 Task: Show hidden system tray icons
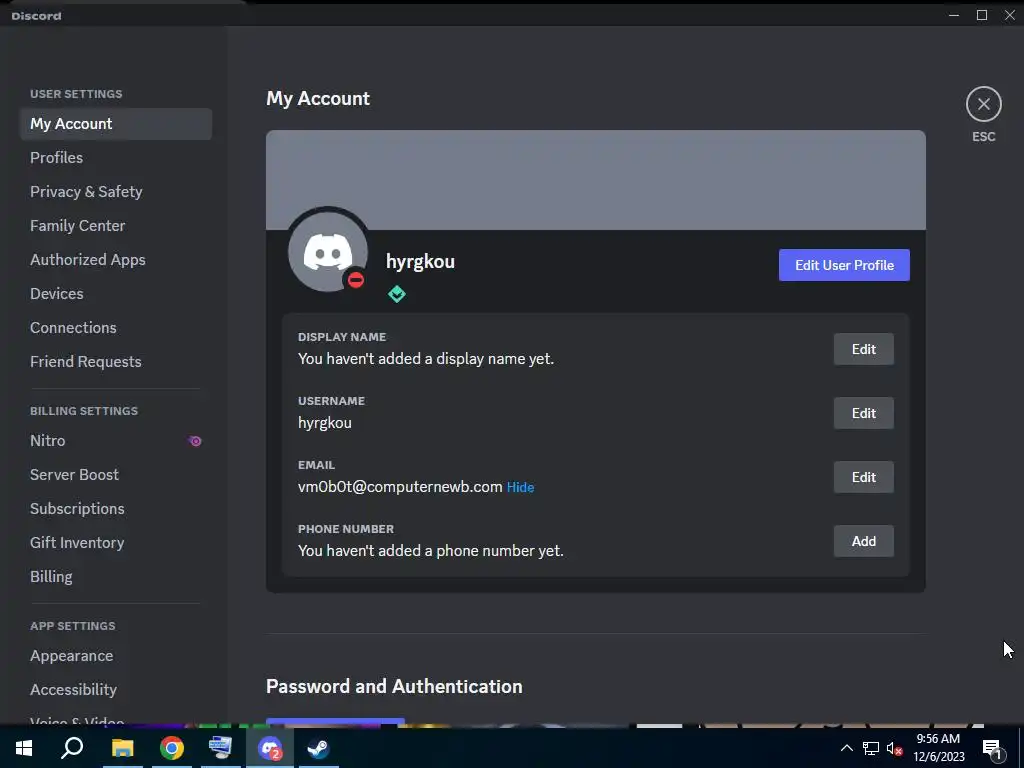[846, 748]
